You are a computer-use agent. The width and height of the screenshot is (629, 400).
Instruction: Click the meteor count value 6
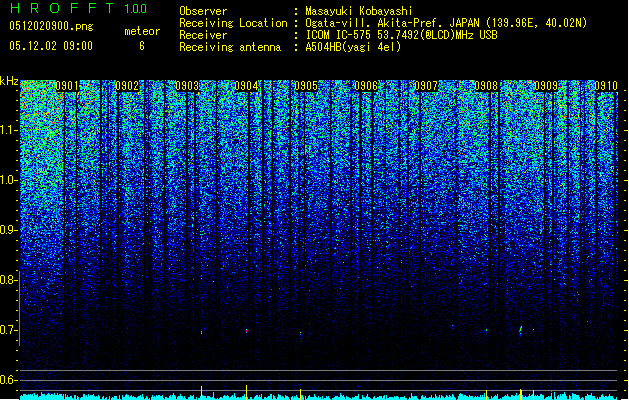tap(142, 46)
